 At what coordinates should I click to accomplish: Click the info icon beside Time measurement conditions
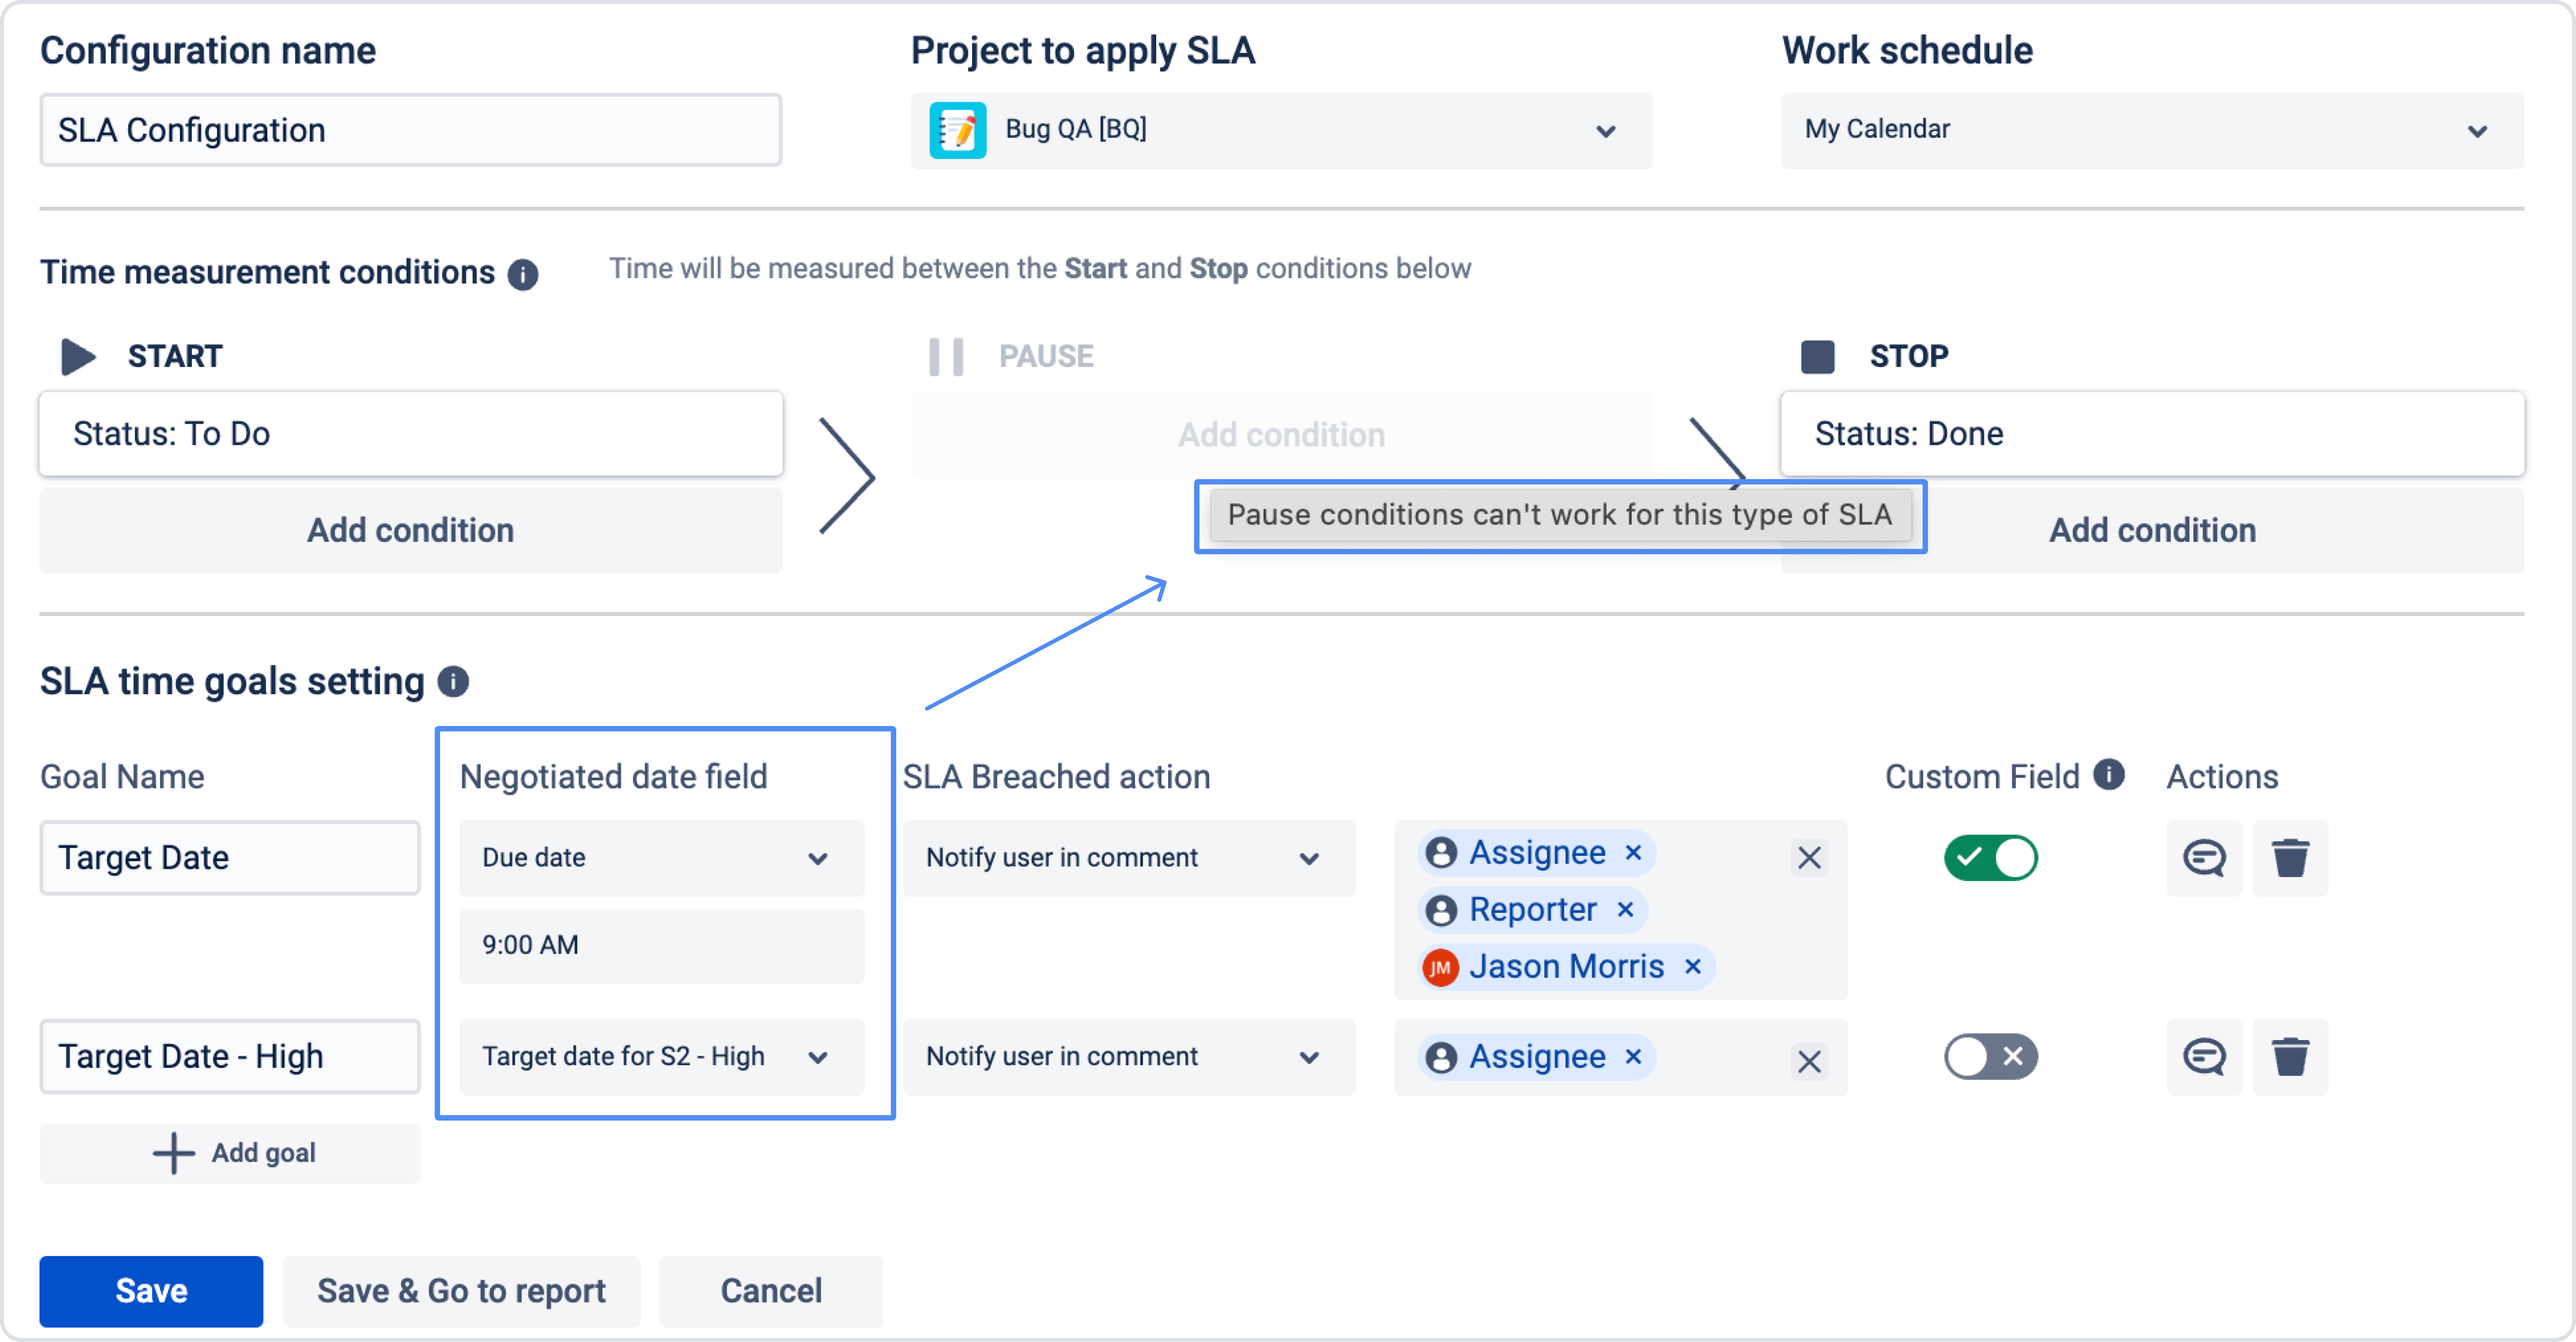click(522, 273)
